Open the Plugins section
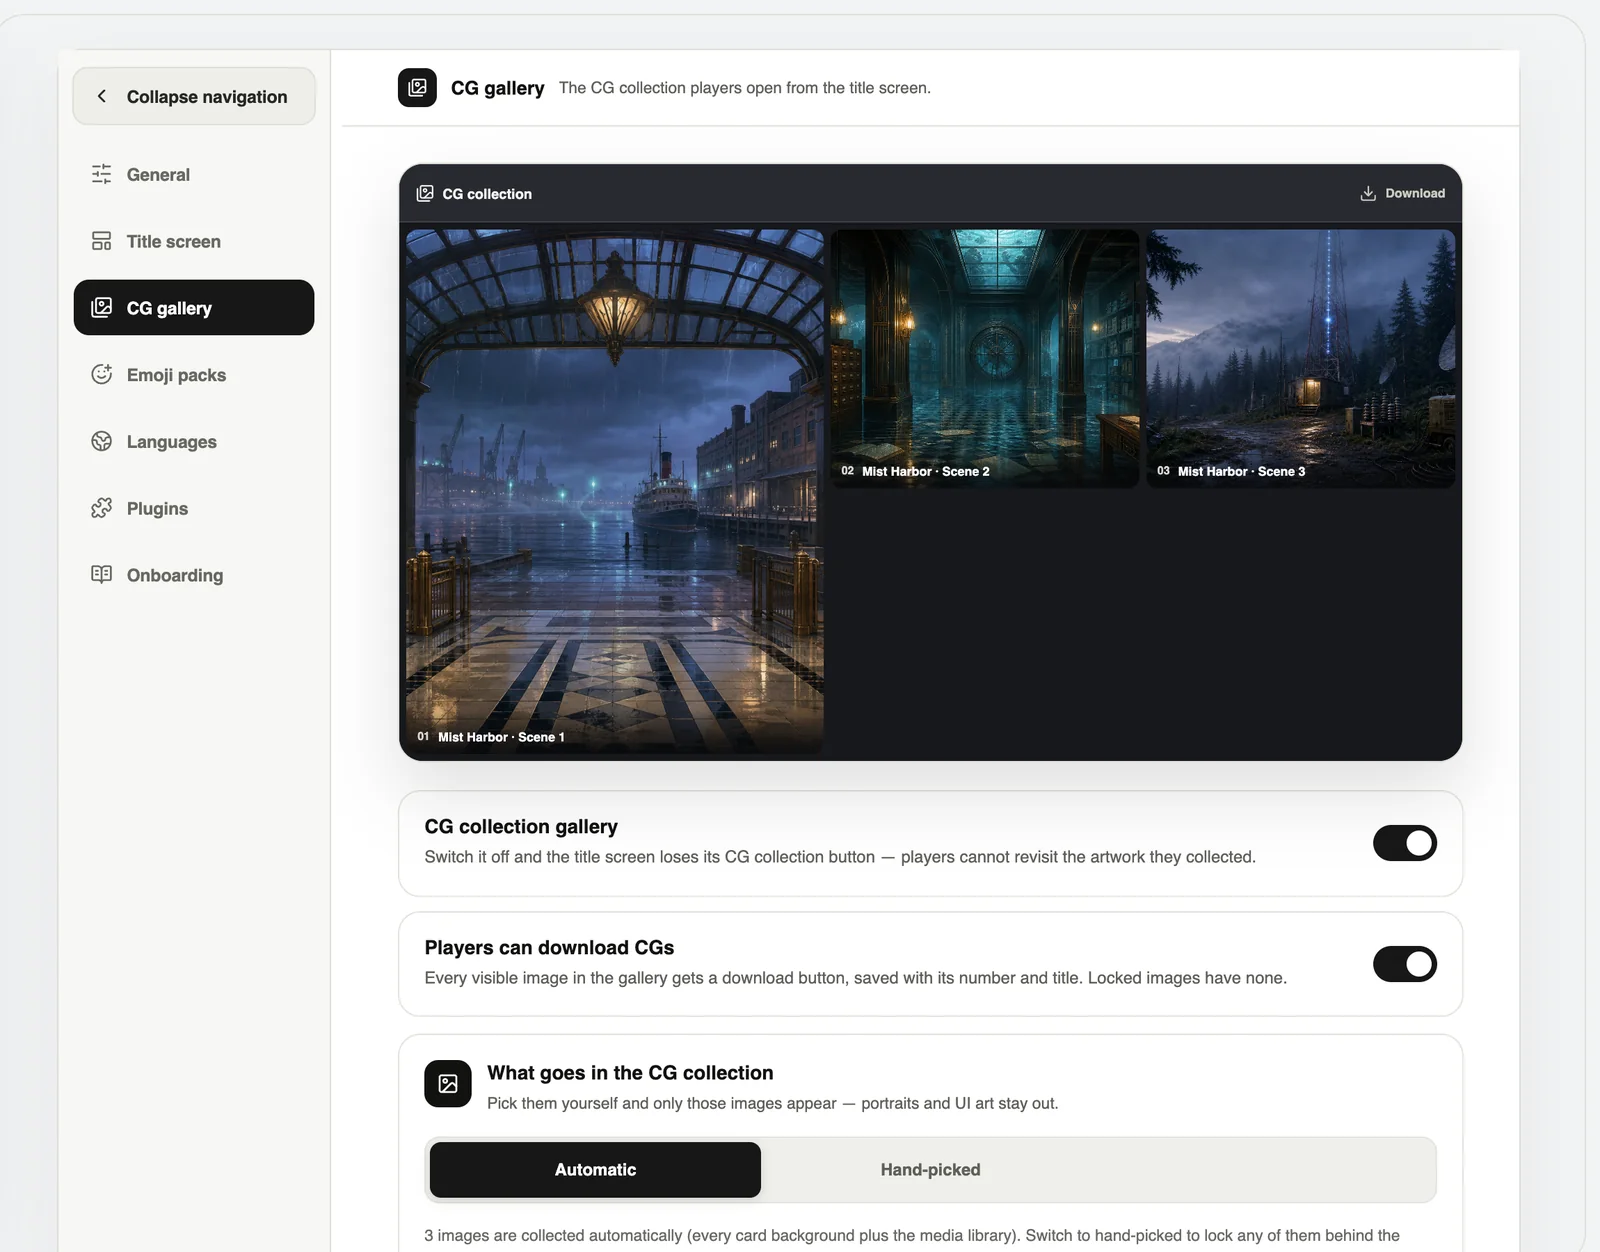 click(x=194, y=508)
